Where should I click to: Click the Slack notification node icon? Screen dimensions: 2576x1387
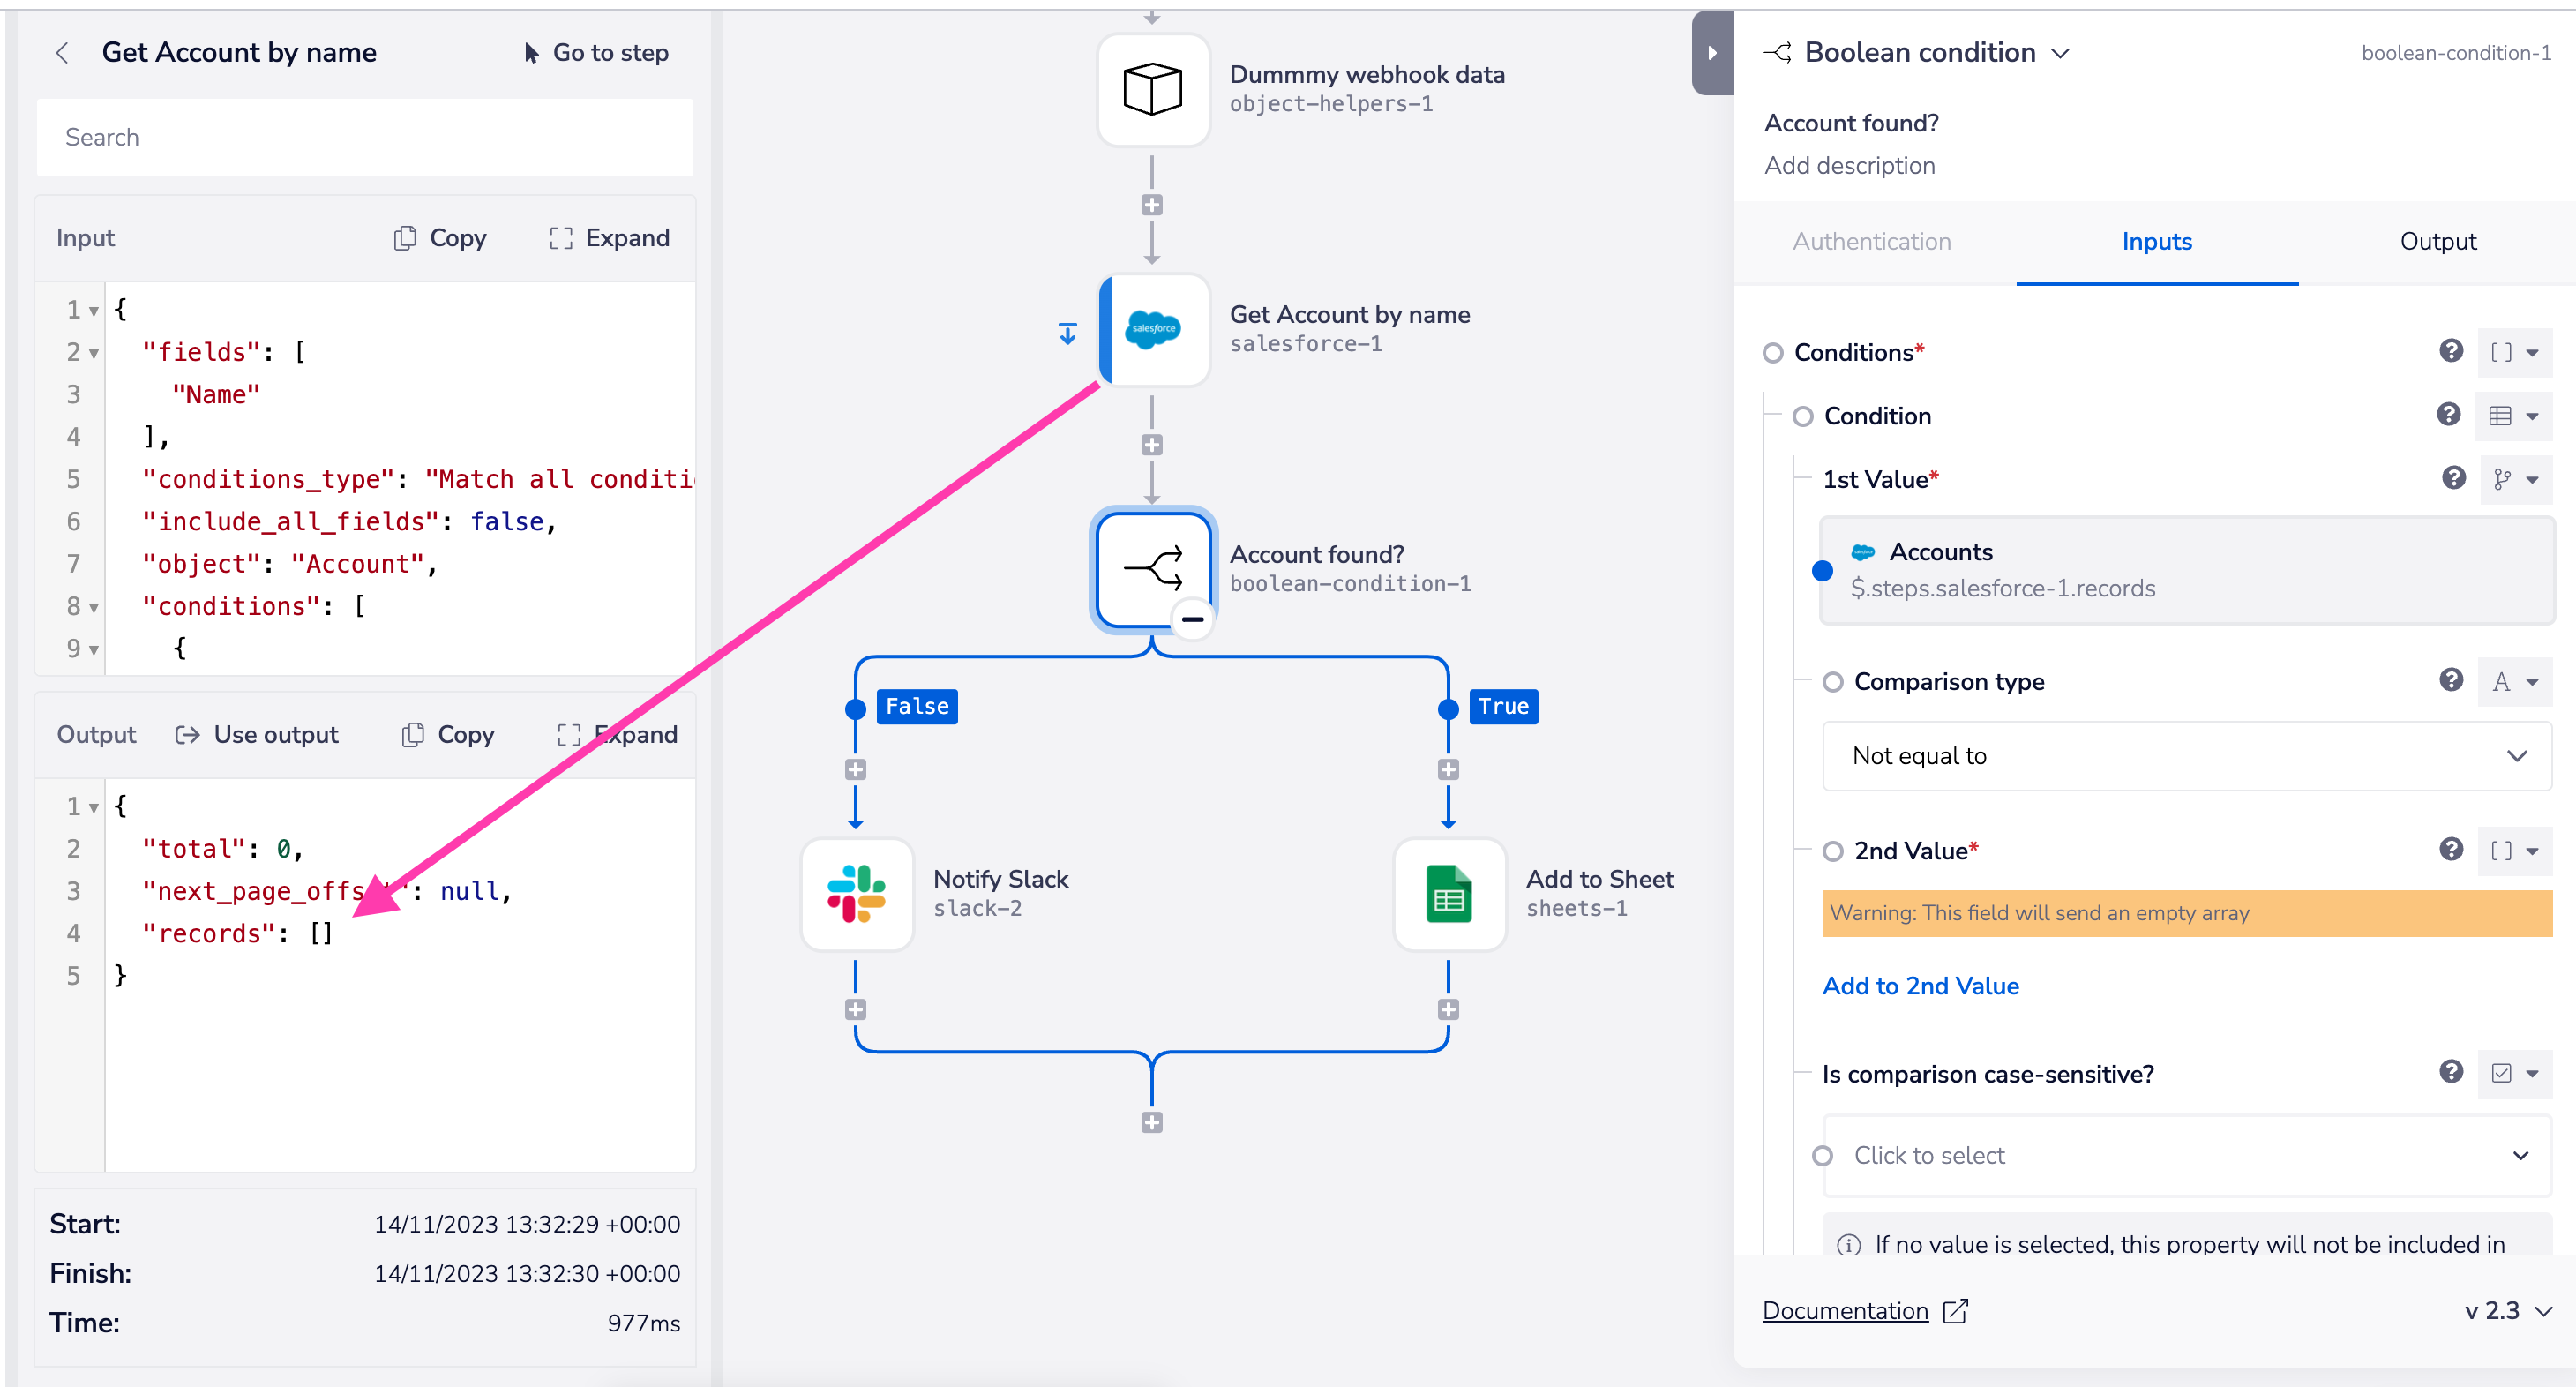[x=855, y=894]
